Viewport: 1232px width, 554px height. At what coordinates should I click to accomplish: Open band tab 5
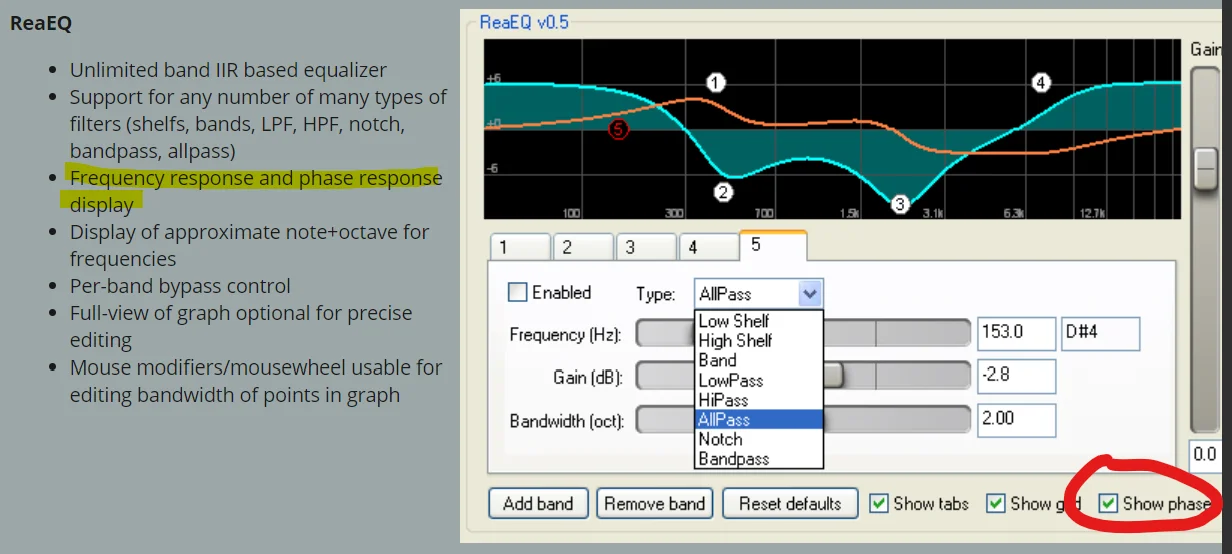(x=773, y=245)
